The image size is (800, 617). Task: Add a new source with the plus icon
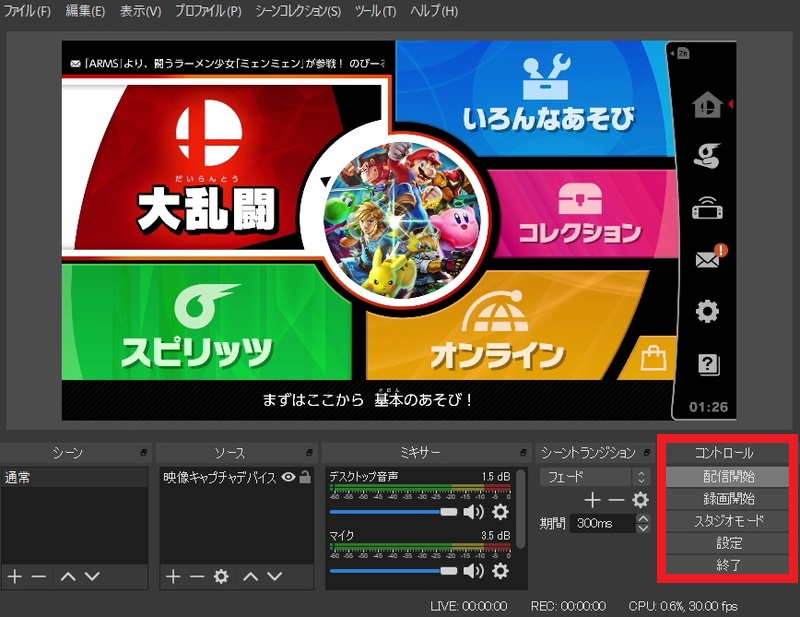click(x=173, y=577)
